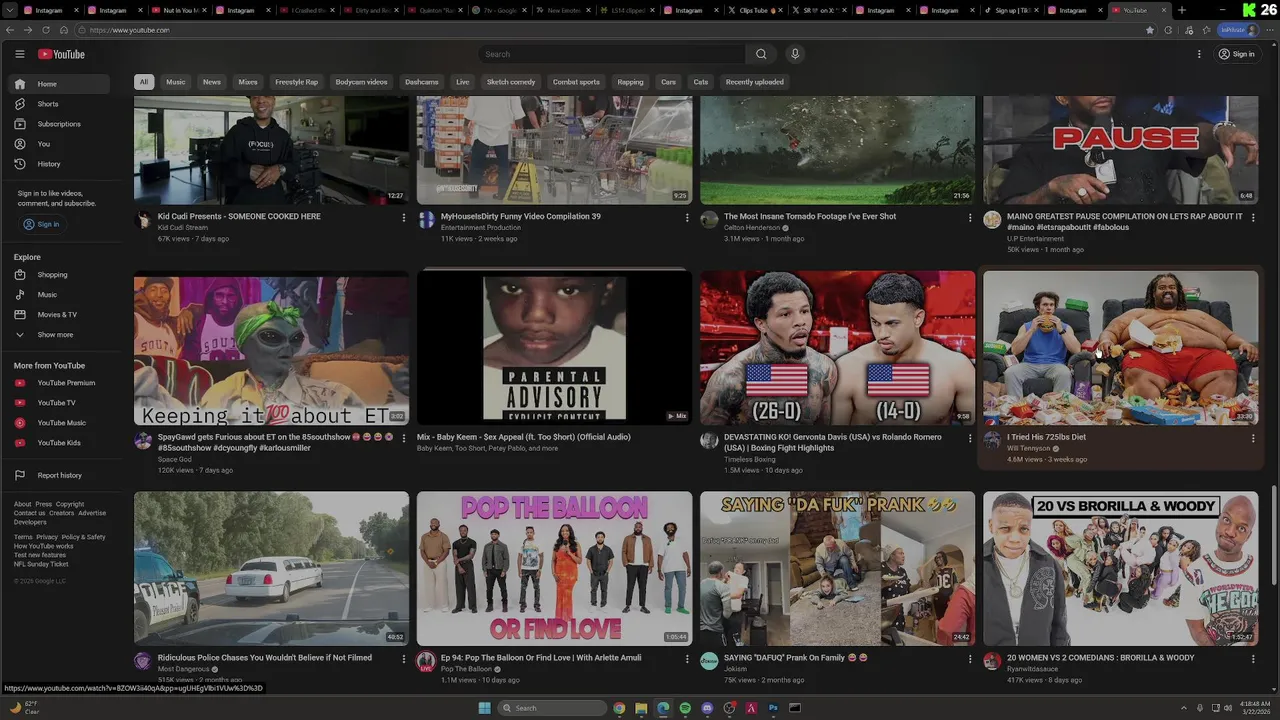Open History in the sidebar
The height and width of the screenshot is (720, 1280).
point(61,164)
